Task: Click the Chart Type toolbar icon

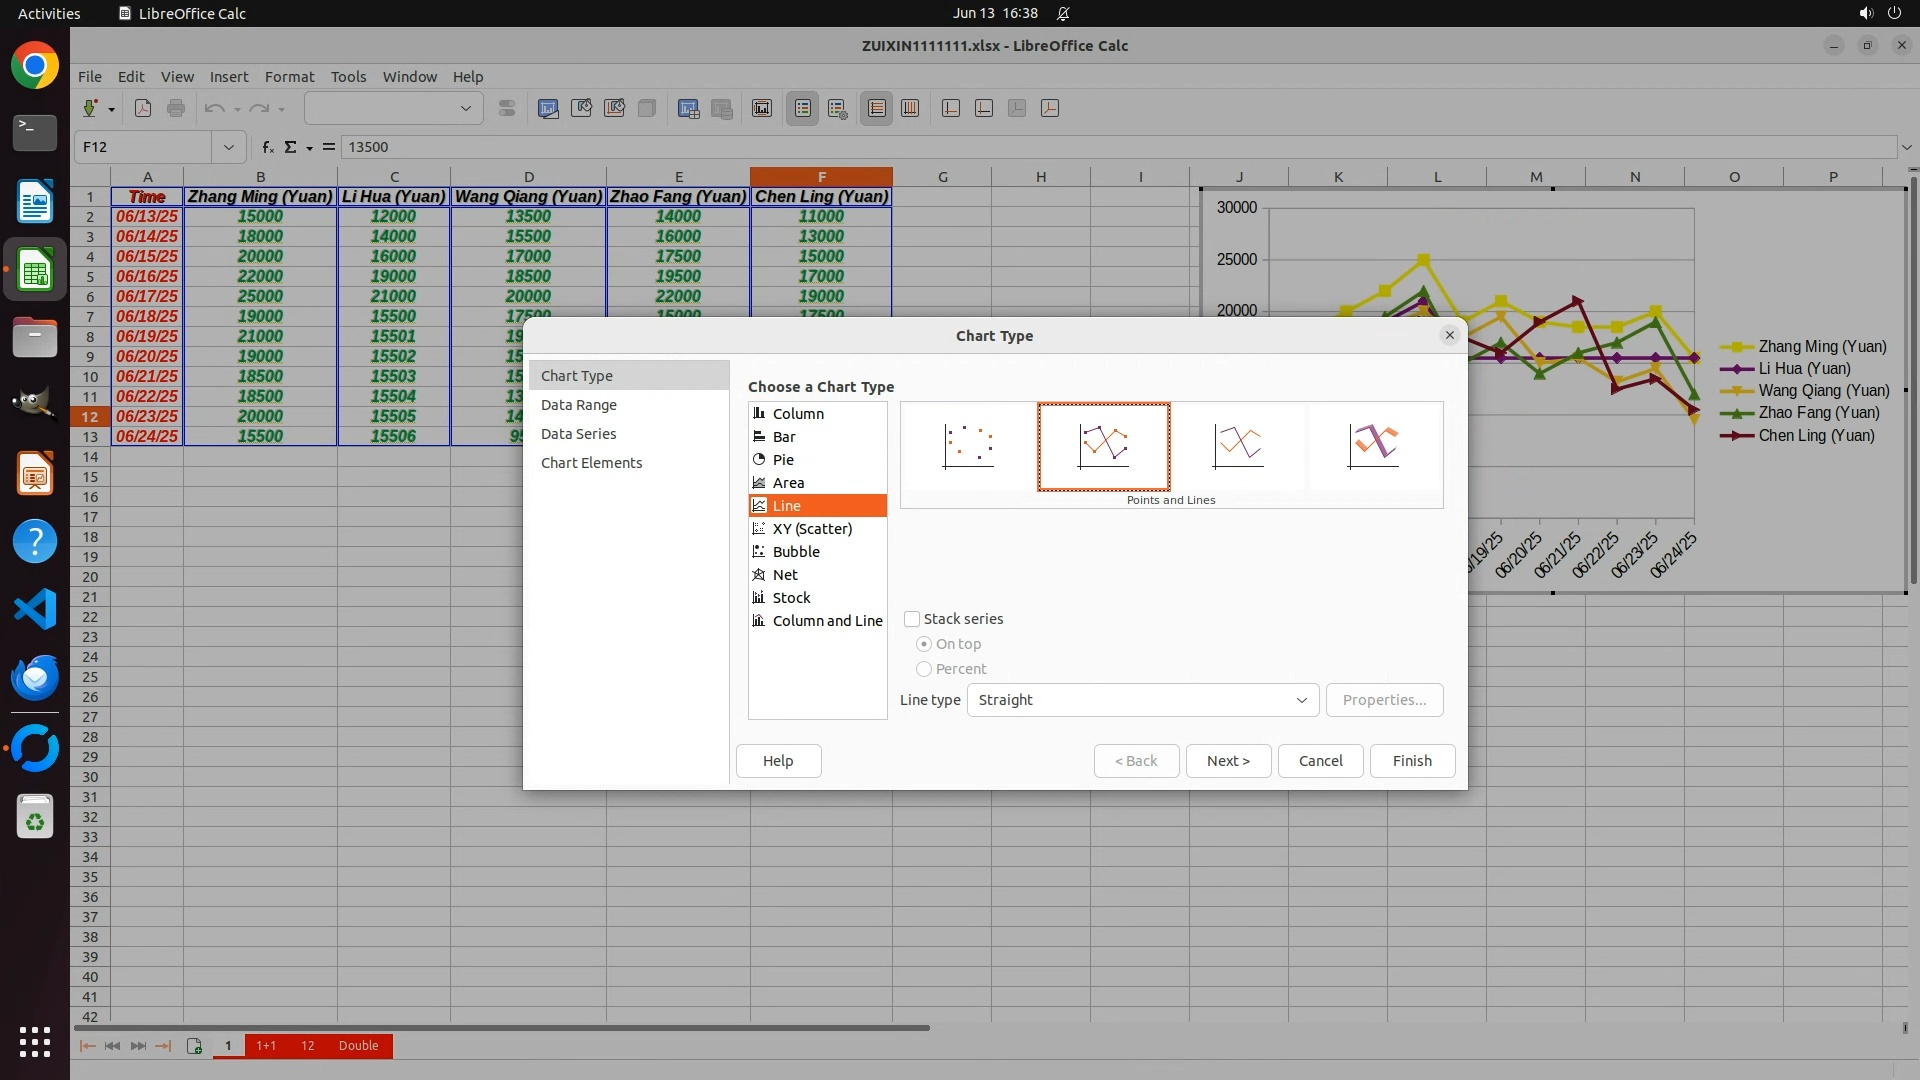Action: pyautogui.click(x=548, y=108)
